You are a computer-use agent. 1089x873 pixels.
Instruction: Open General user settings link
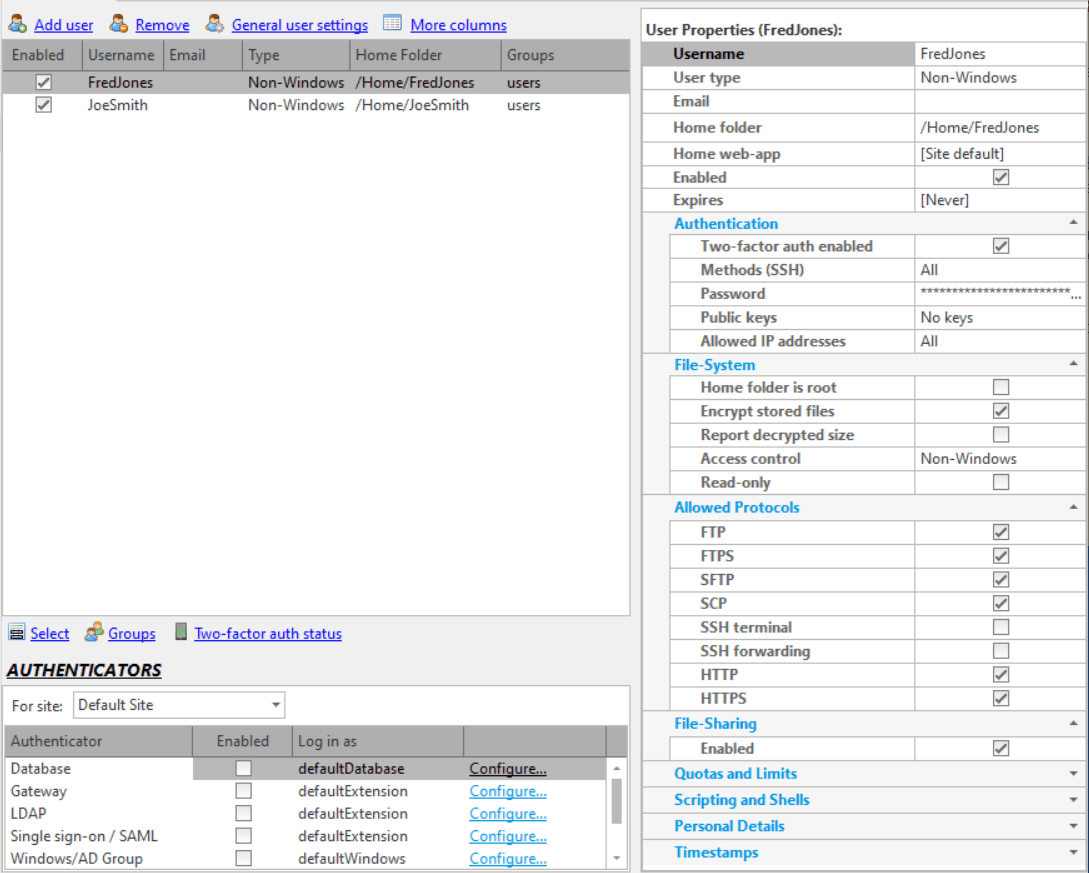[300, 25]
